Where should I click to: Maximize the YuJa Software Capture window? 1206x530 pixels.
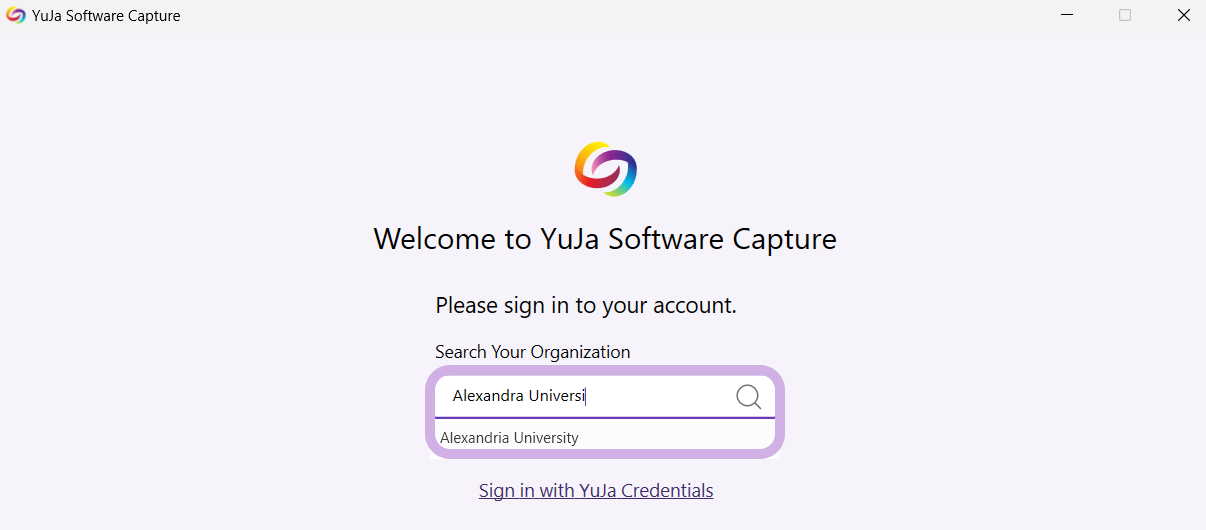point(1125,16)
